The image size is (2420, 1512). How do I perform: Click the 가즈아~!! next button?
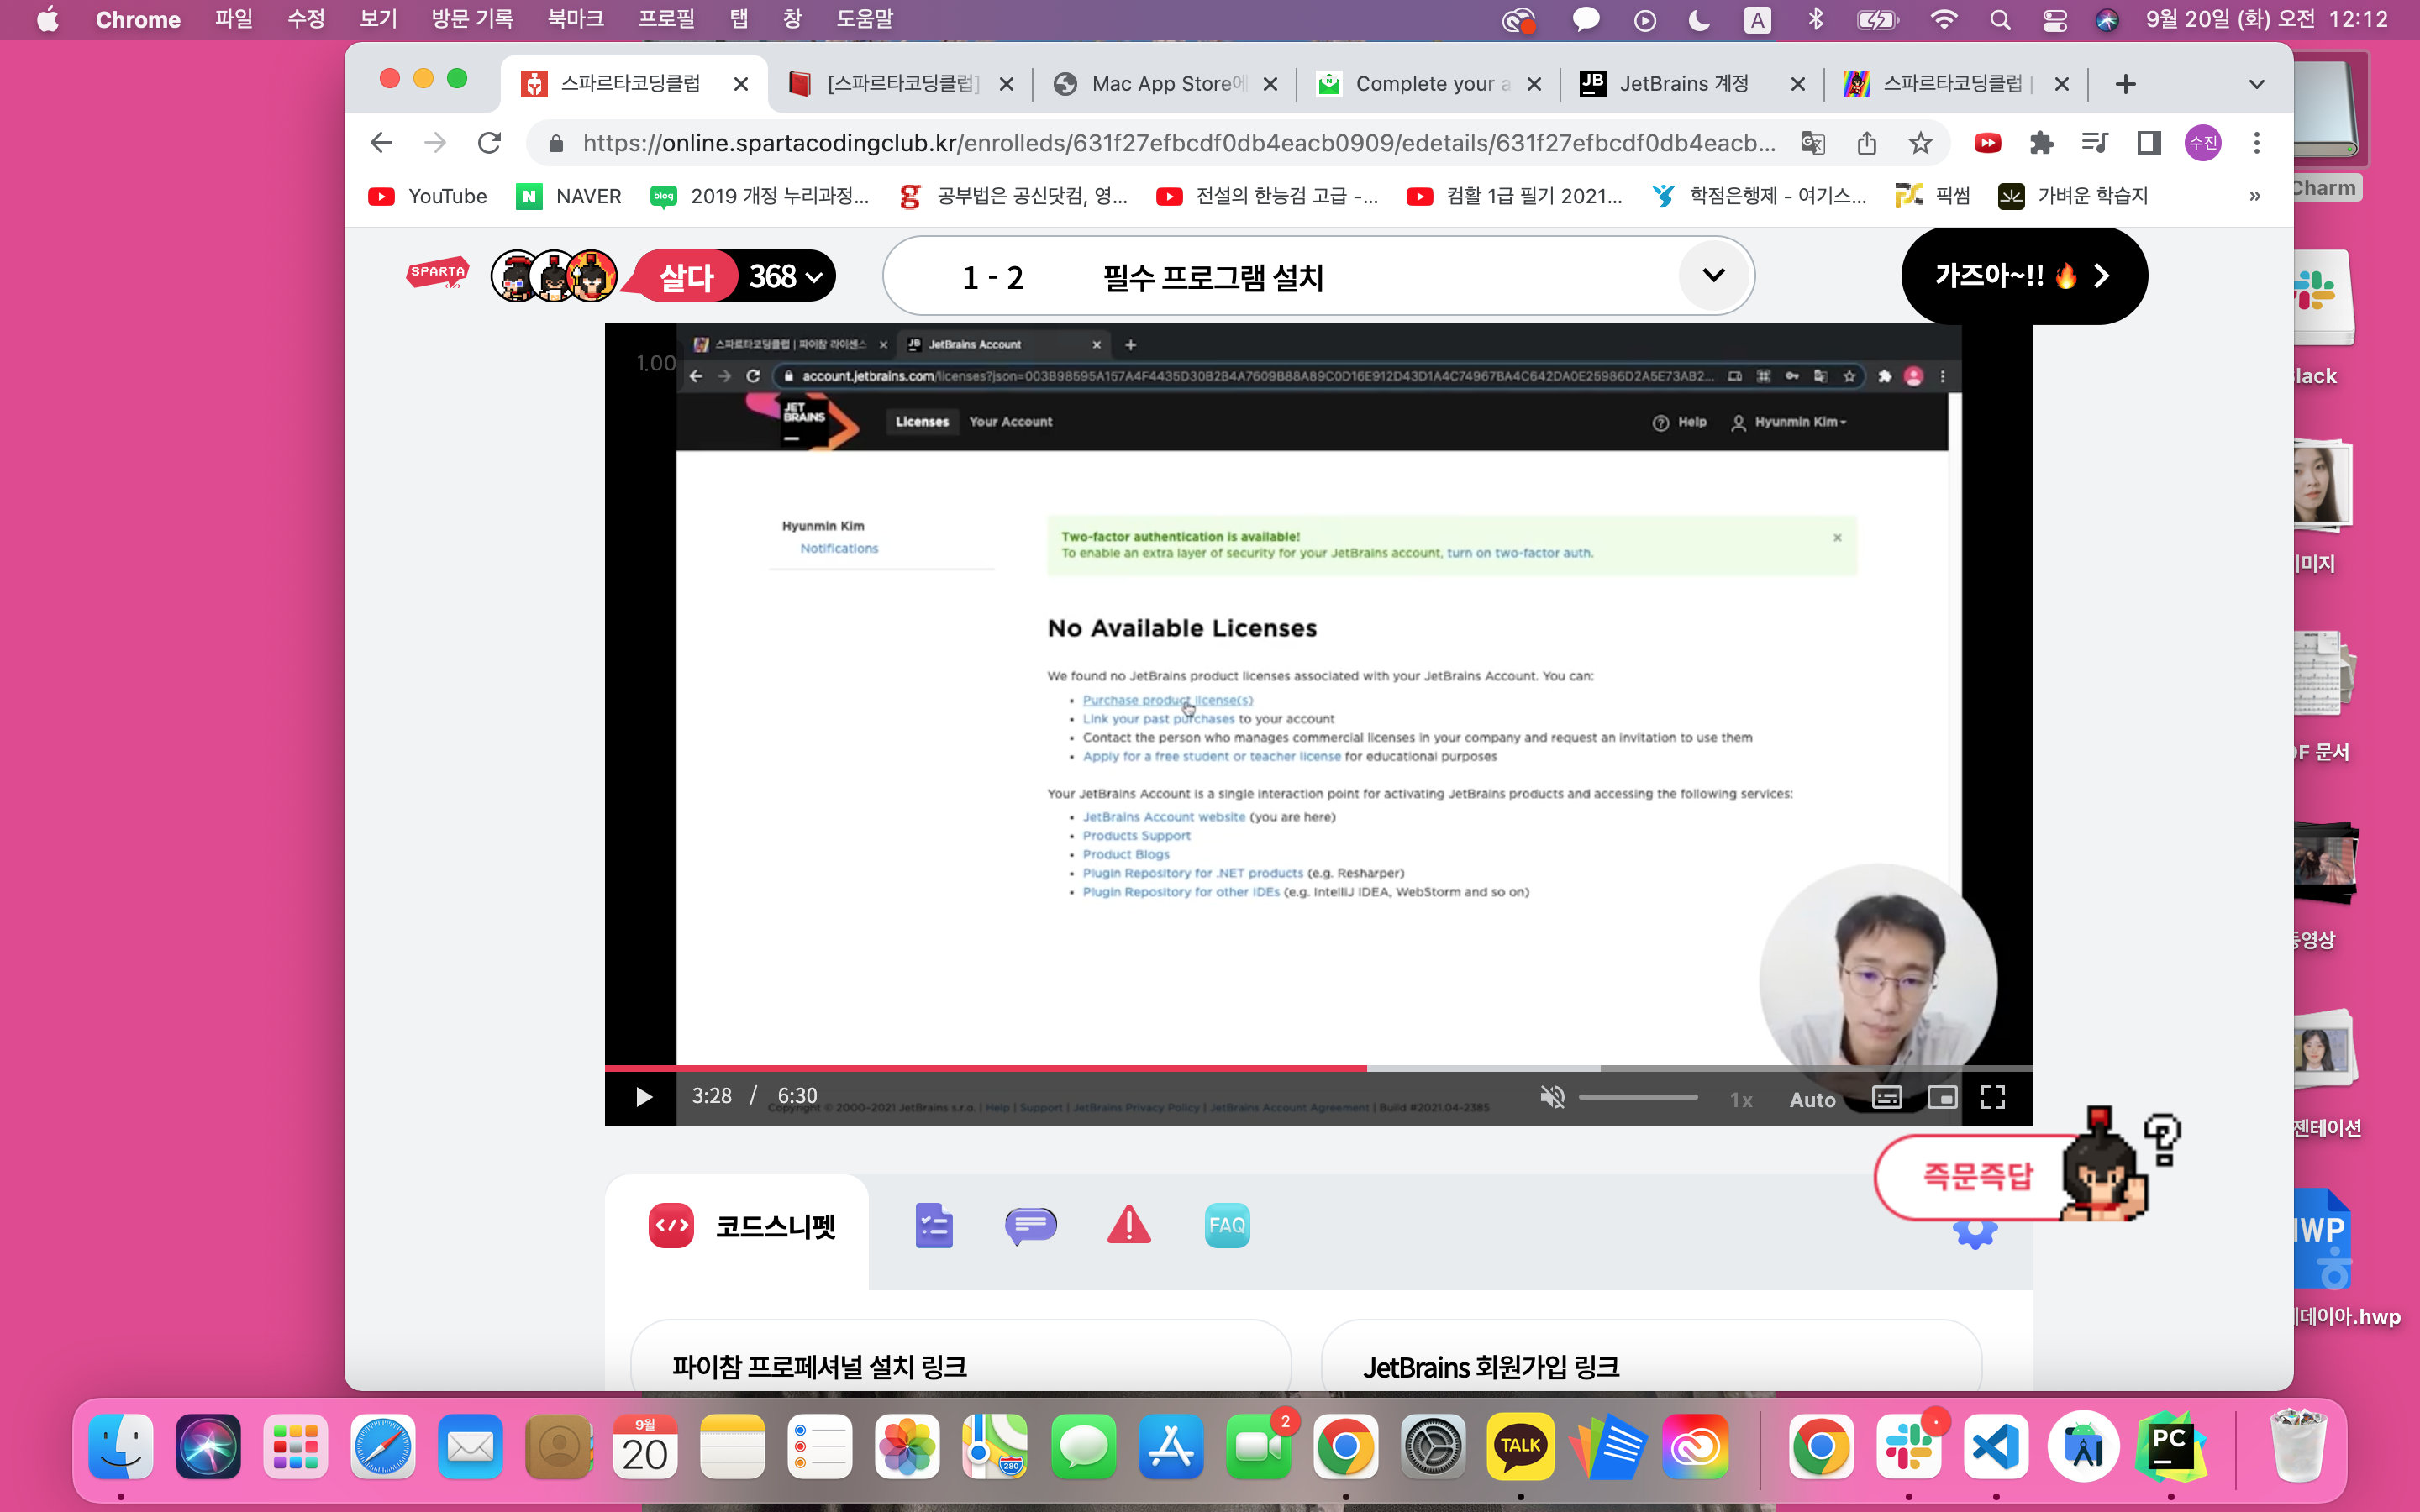point(2024,276)
